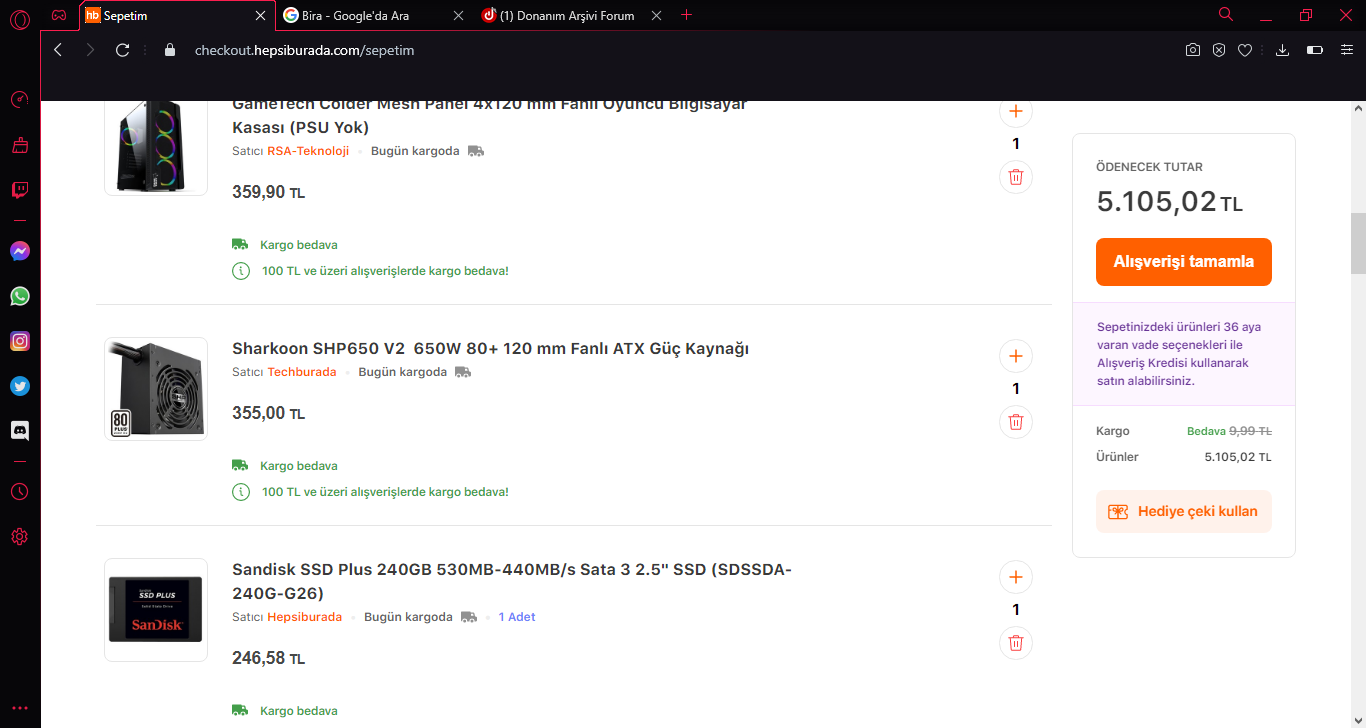Switch to the Sepetim tab

coord(176,16)
